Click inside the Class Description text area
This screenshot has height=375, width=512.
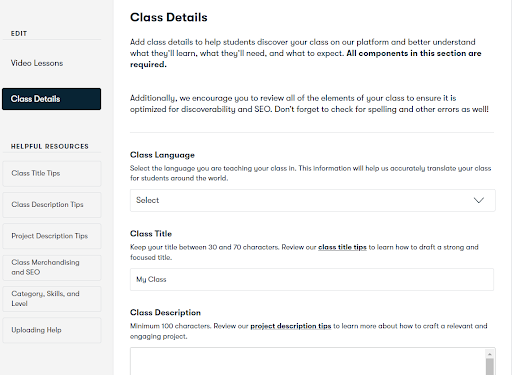[x=307, y=361]
